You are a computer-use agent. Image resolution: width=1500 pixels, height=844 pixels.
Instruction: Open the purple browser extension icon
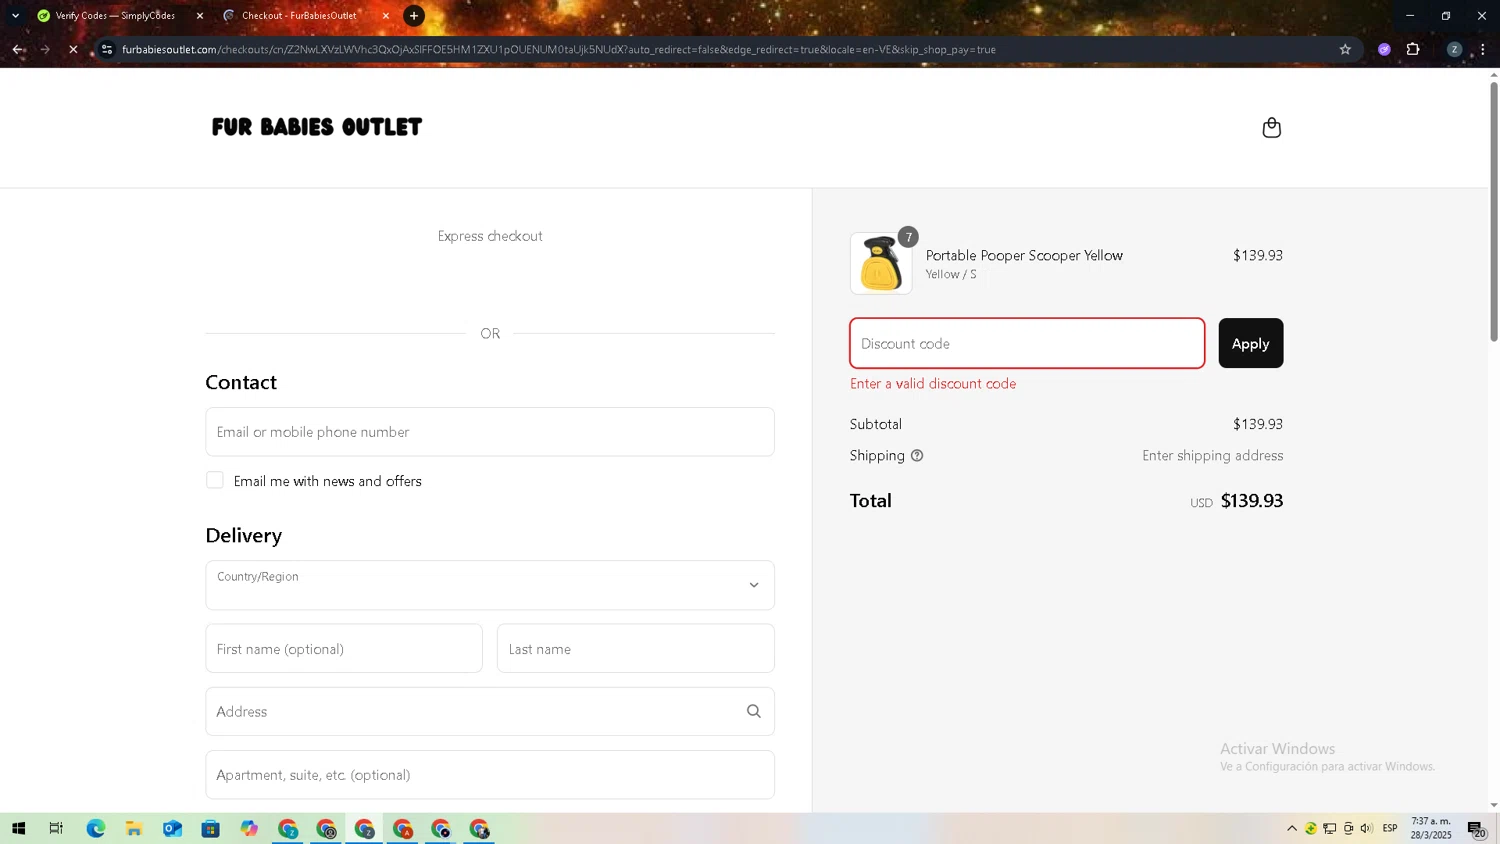[x=1384, y=49]
